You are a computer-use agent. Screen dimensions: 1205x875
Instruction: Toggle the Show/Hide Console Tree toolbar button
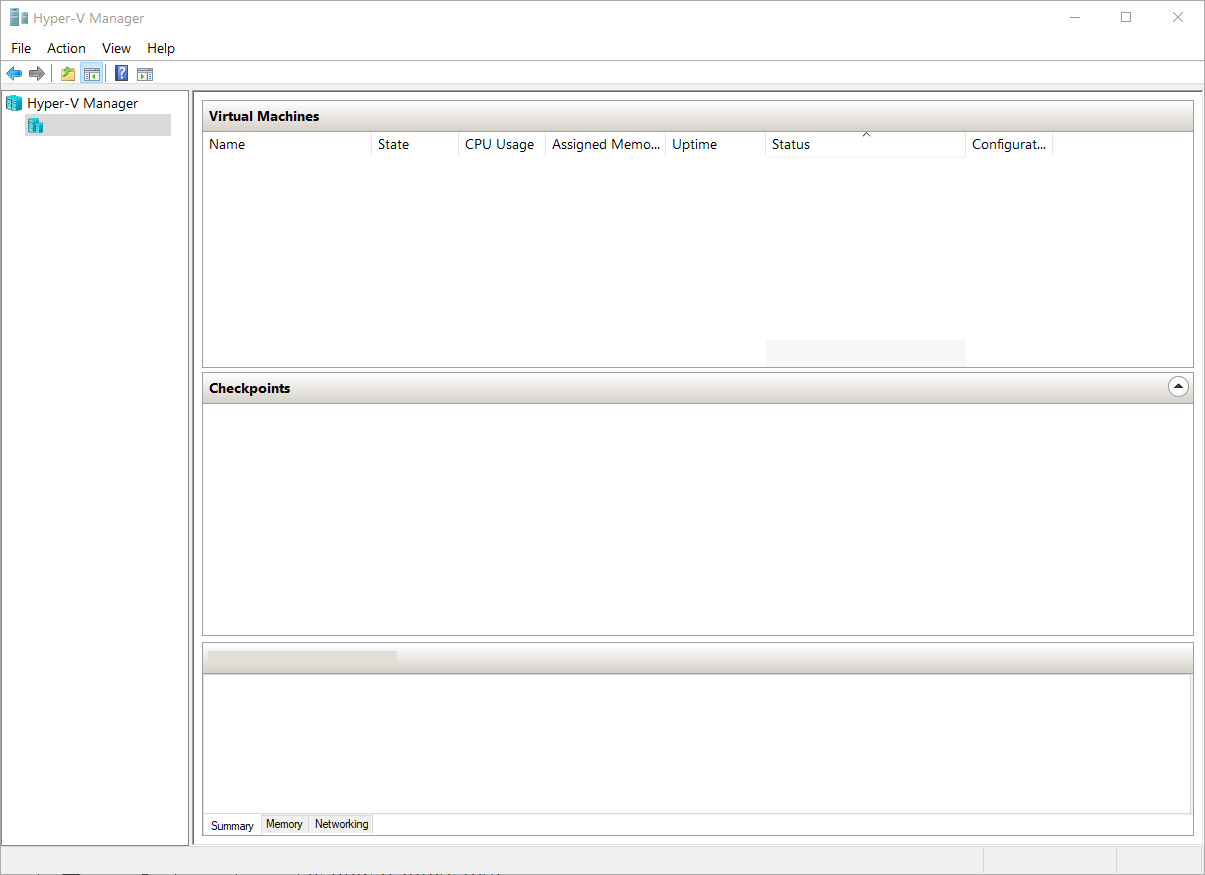click(92, 72)
